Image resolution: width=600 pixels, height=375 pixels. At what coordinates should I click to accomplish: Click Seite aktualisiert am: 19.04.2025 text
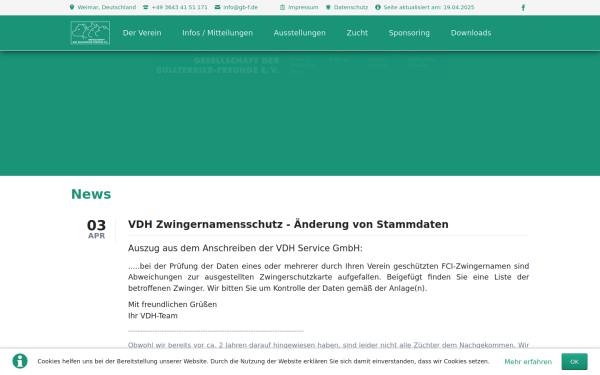click(x=429, y=7)
